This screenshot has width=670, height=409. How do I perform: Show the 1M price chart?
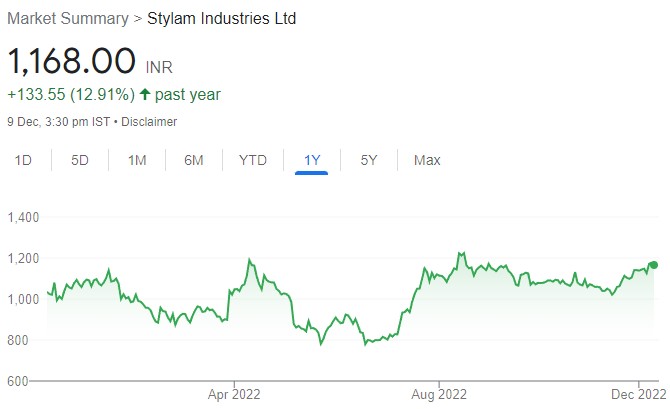pyautogui.click(x=137, y=160)
